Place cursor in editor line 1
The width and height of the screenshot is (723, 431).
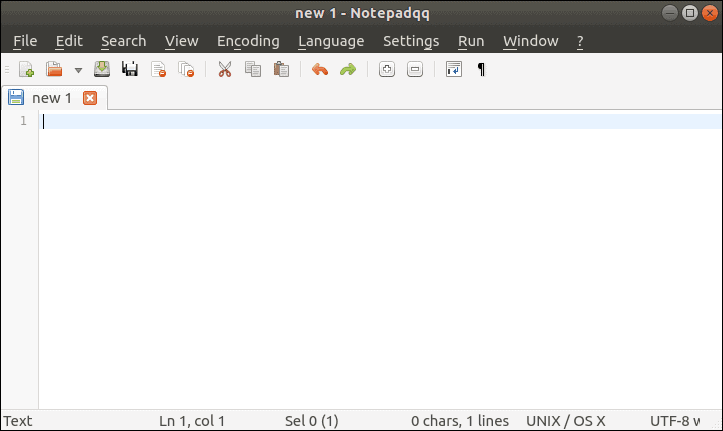(380, 122)
